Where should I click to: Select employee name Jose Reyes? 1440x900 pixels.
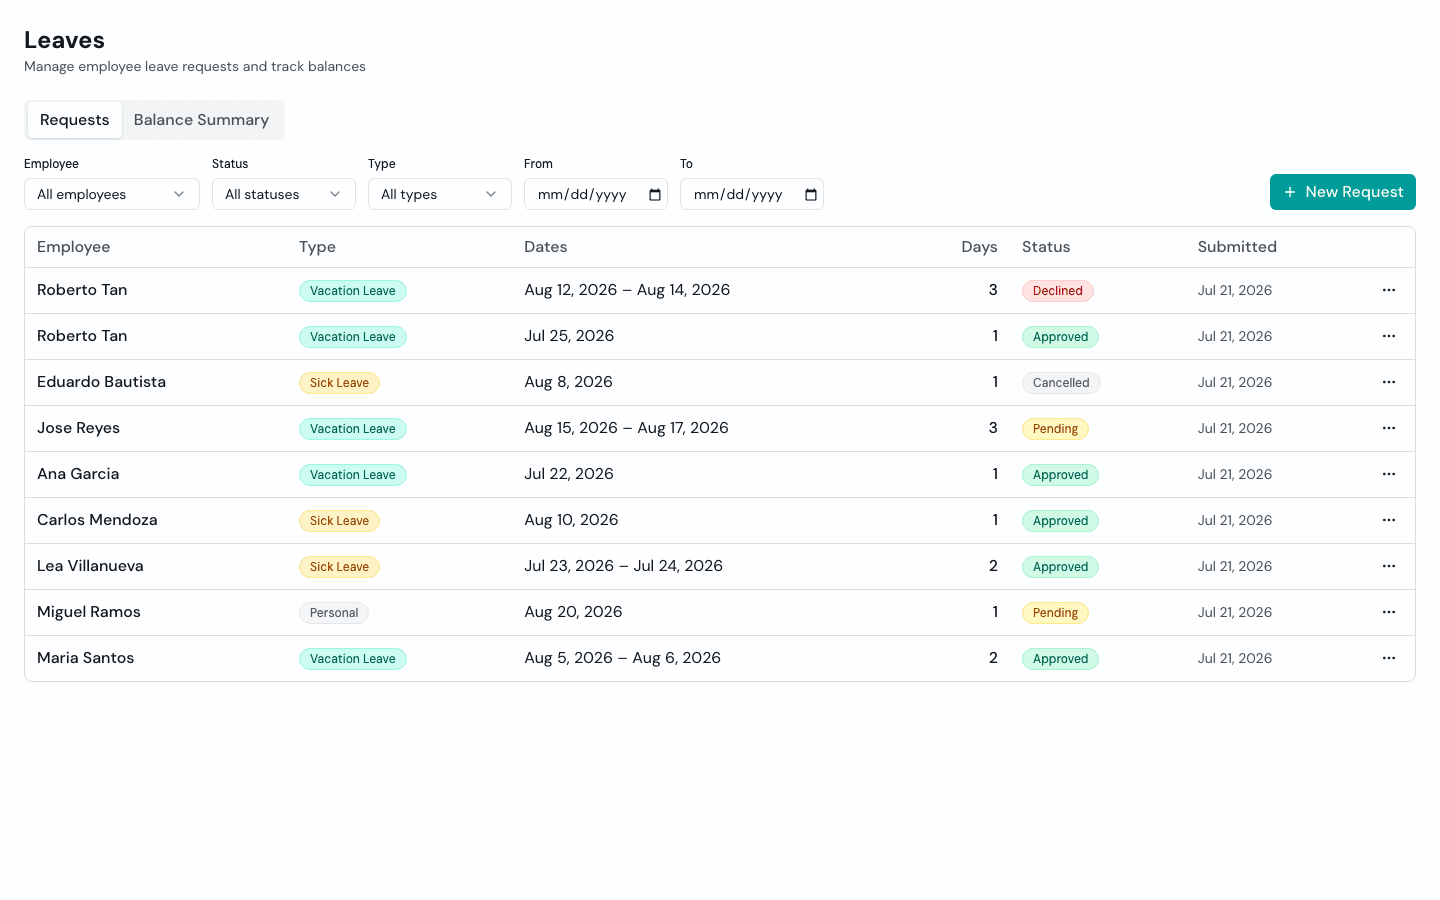tap(78, 428)
